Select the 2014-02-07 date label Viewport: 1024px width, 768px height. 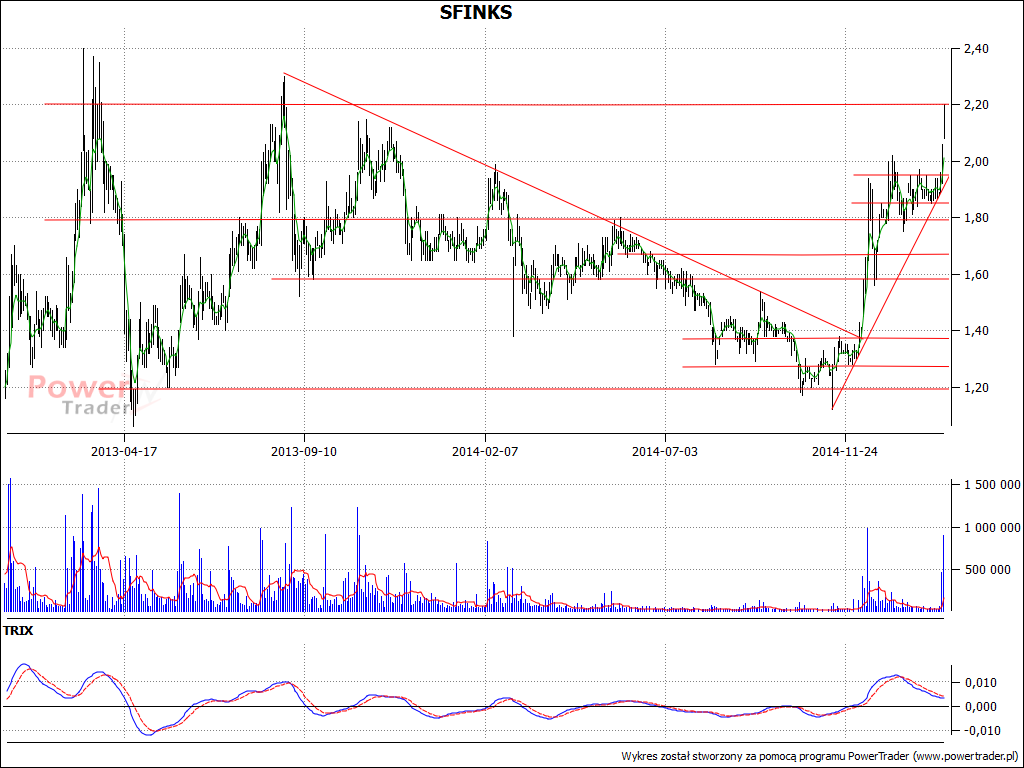(485, 451)
